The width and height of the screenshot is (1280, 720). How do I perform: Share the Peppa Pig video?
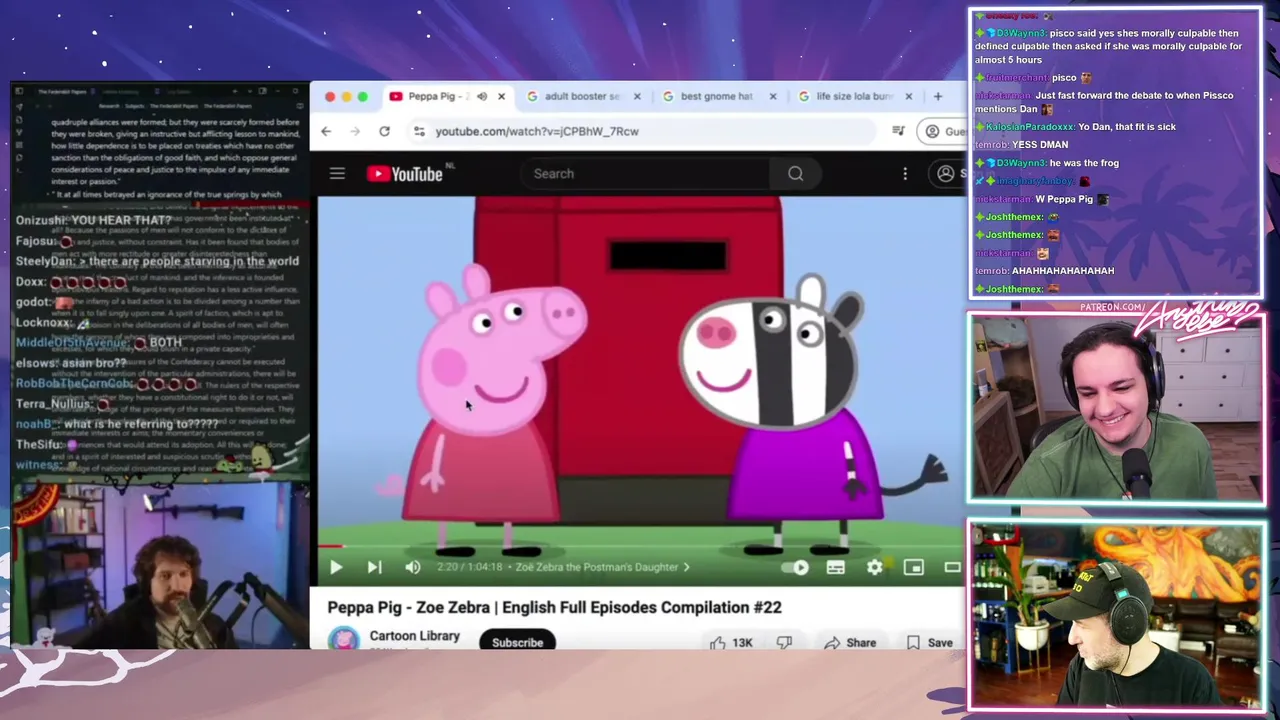(850, 642)
